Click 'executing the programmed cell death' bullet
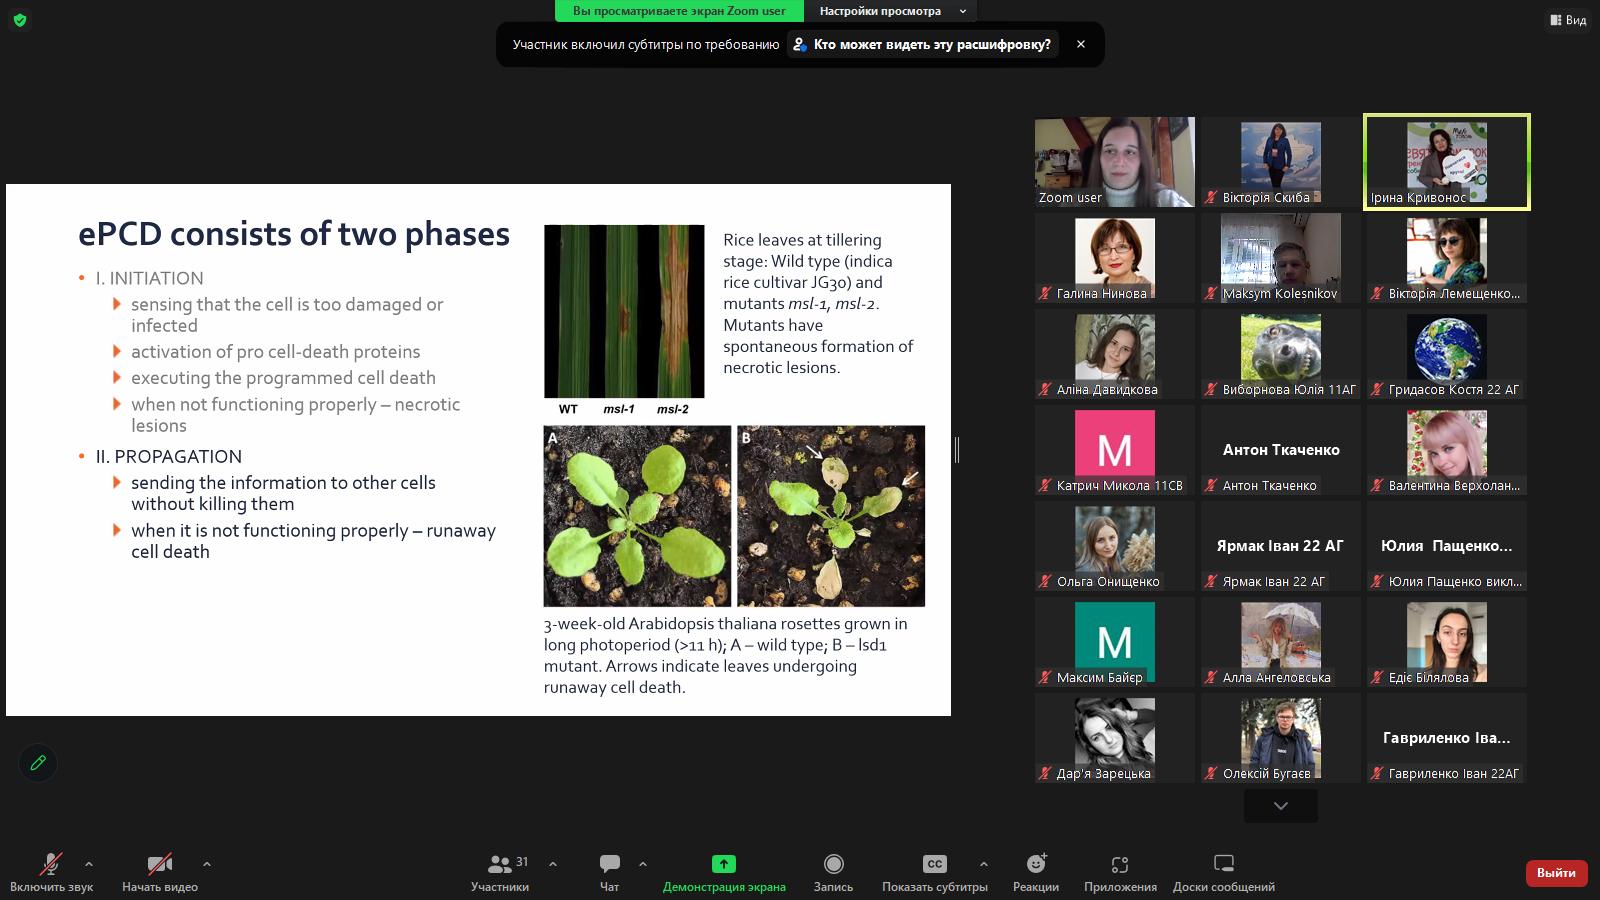 [283, 378]
